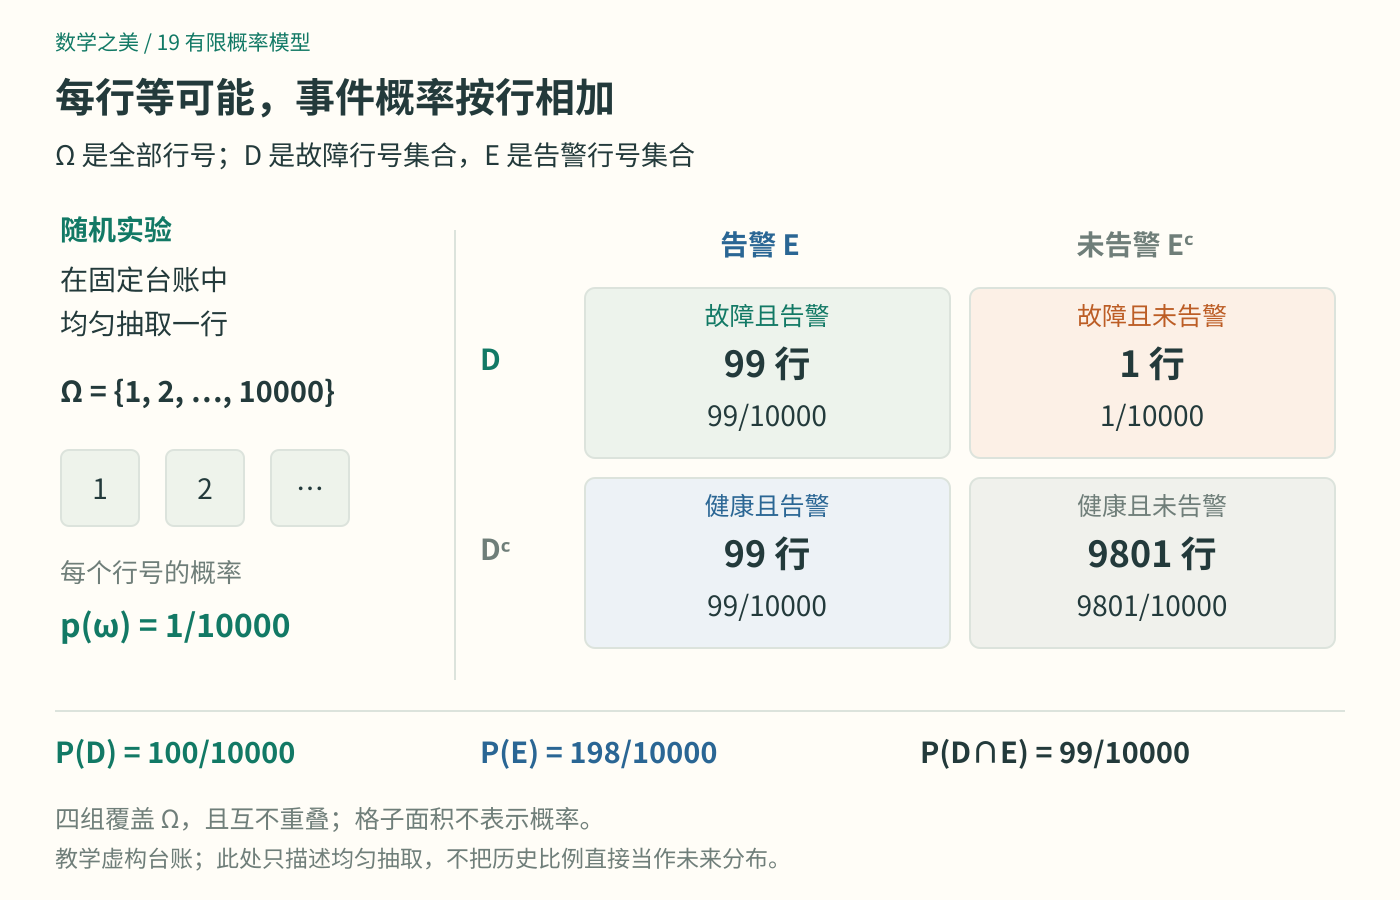
Task: Select the result 'P(D∩E) = 99/10000'
Action: 1055,753
